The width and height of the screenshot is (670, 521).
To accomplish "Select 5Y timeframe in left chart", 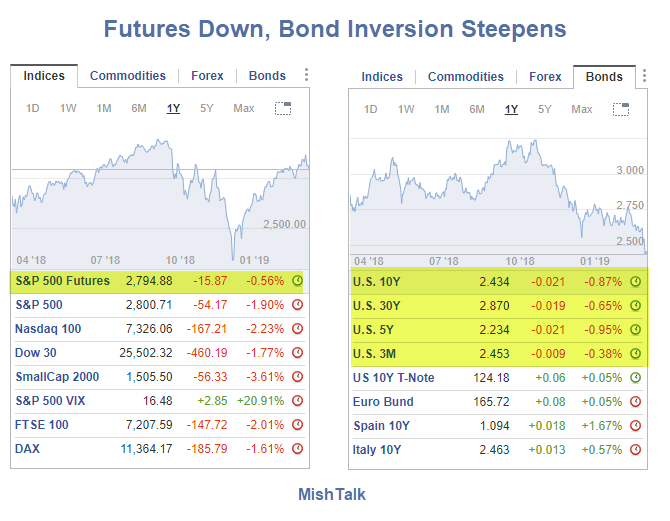I will tap(206, 108).
